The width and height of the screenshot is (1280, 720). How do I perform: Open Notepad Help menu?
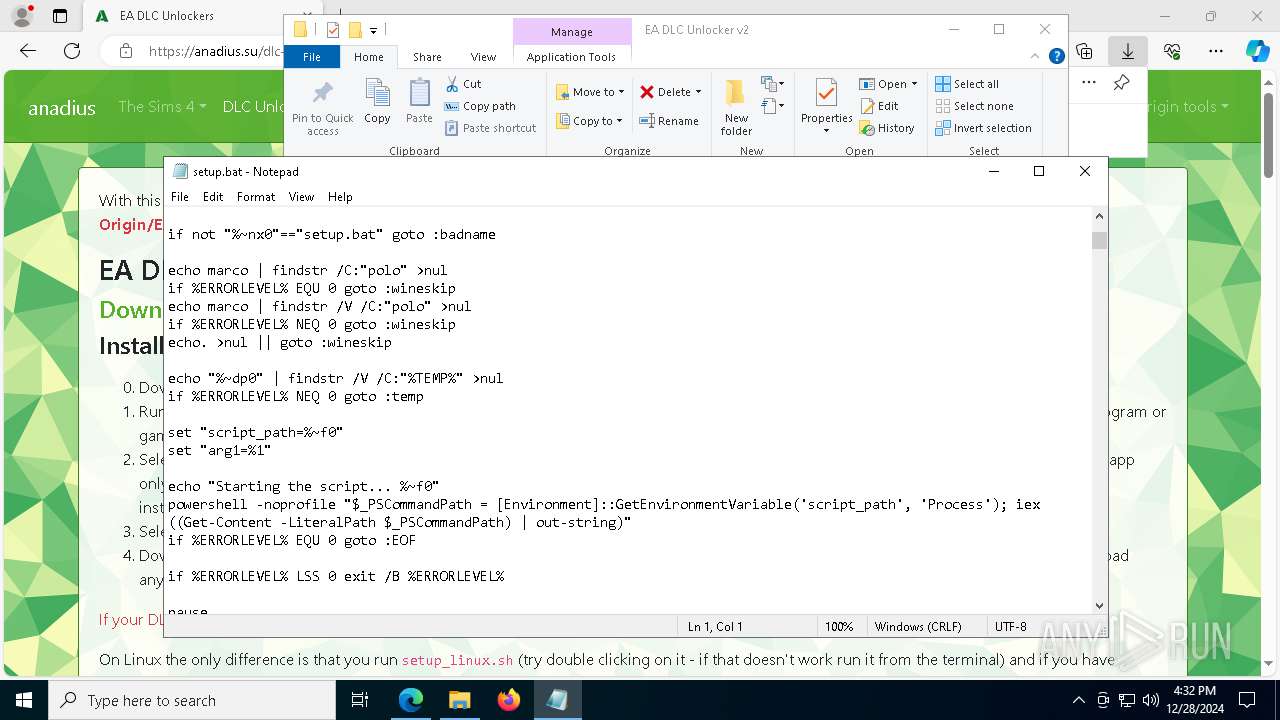tap(340, 197)
